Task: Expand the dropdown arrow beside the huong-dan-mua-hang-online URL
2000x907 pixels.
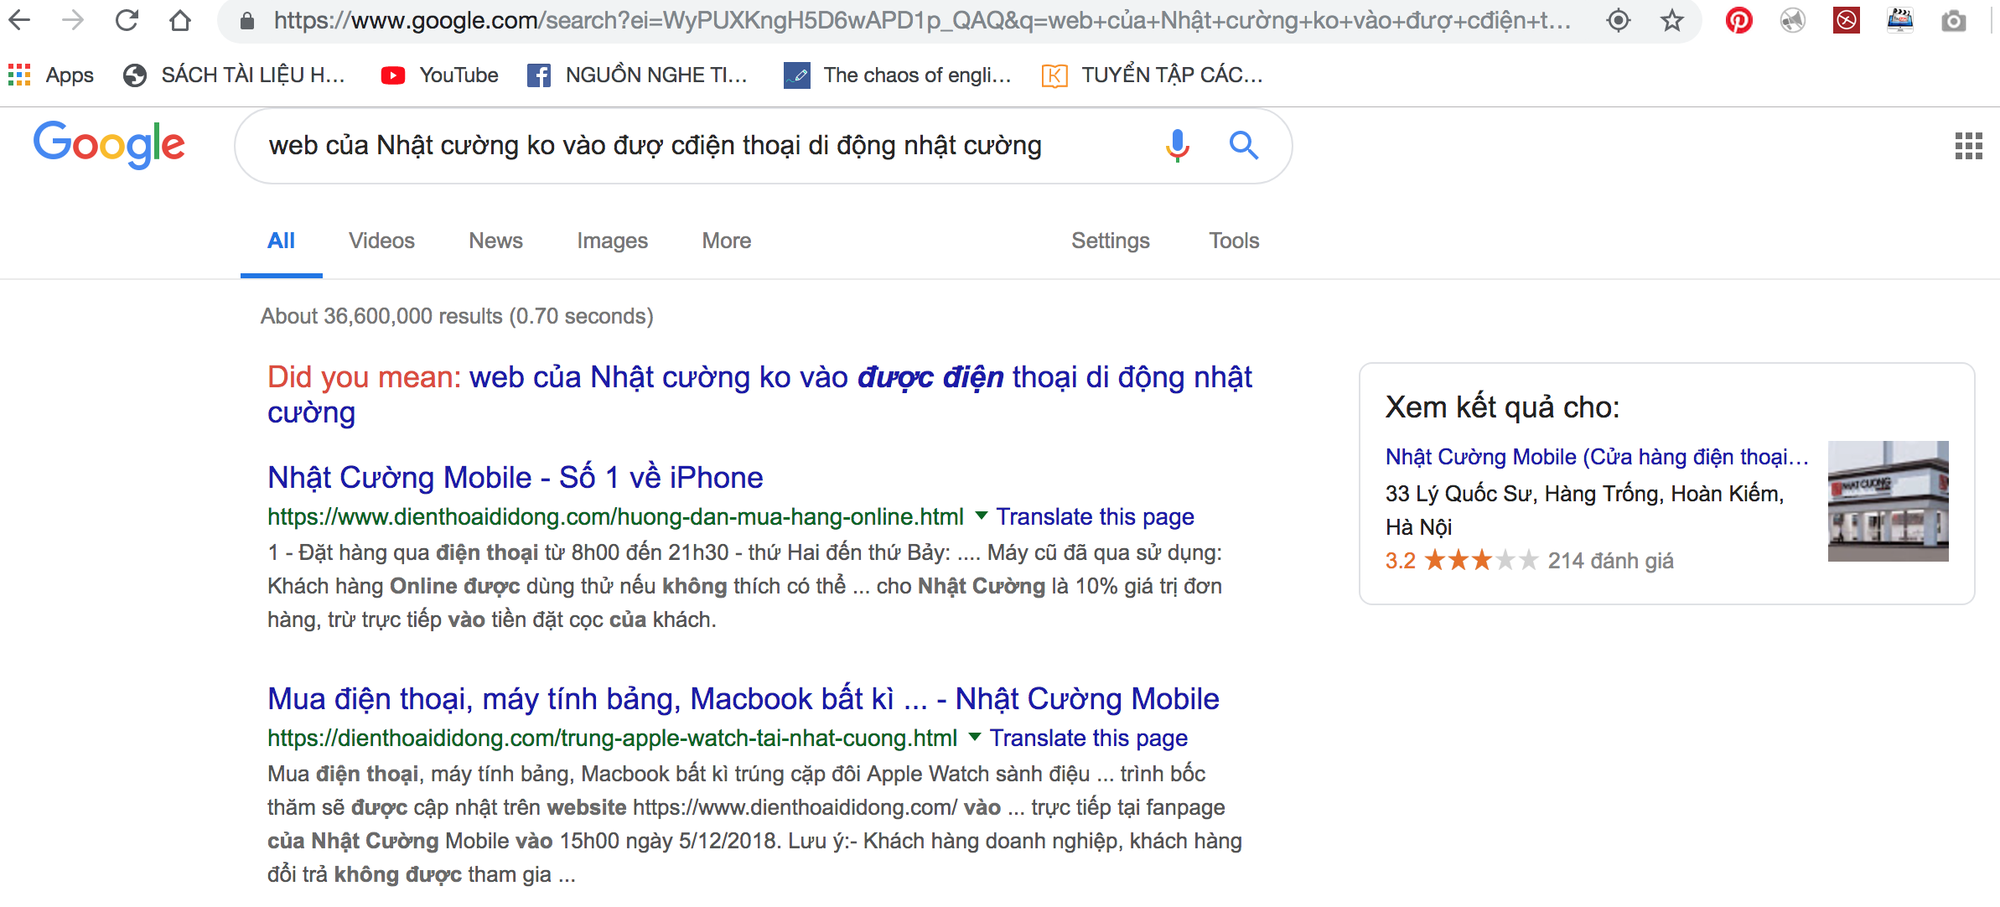Action: tap(981, 516)
